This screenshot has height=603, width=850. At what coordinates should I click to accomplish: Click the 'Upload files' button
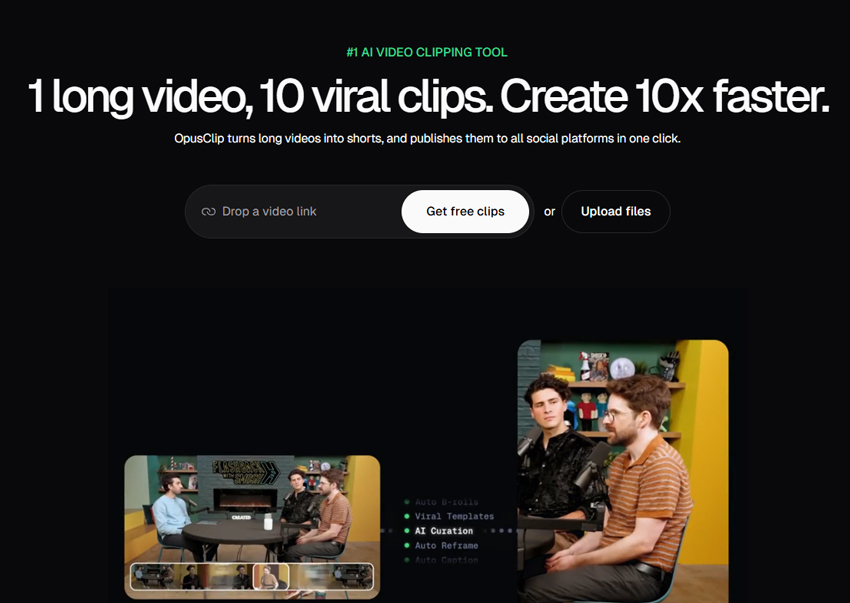(x=616, y=211)
